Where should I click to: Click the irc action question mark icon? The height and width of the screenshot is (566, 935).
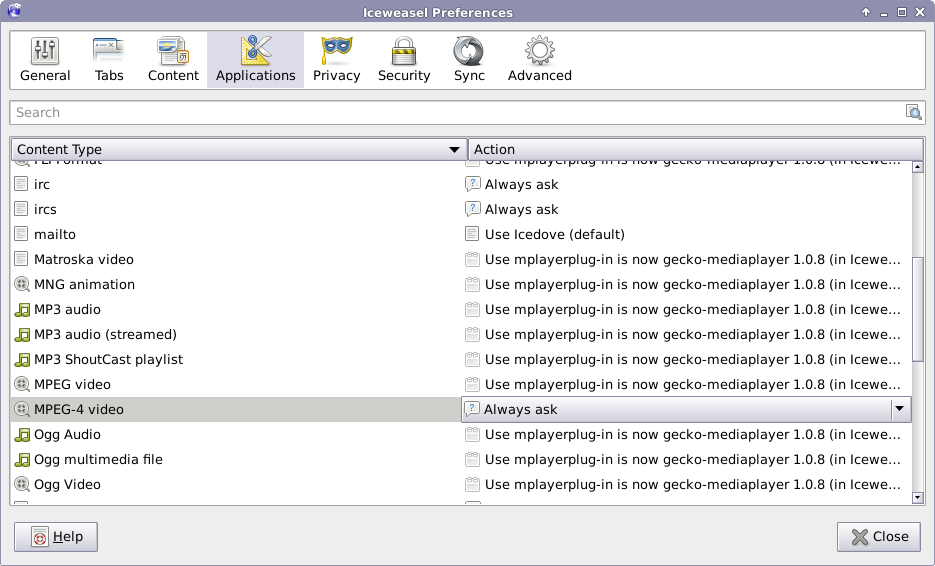[472, 184]
